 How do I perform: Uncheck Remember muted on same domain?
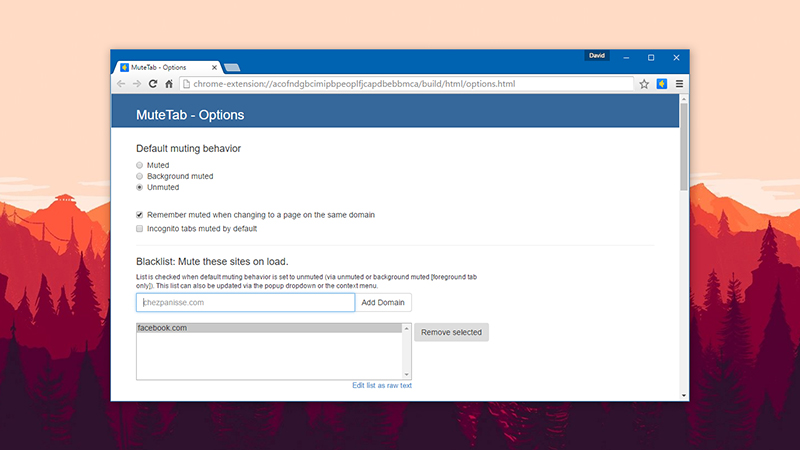click(139, 215)
